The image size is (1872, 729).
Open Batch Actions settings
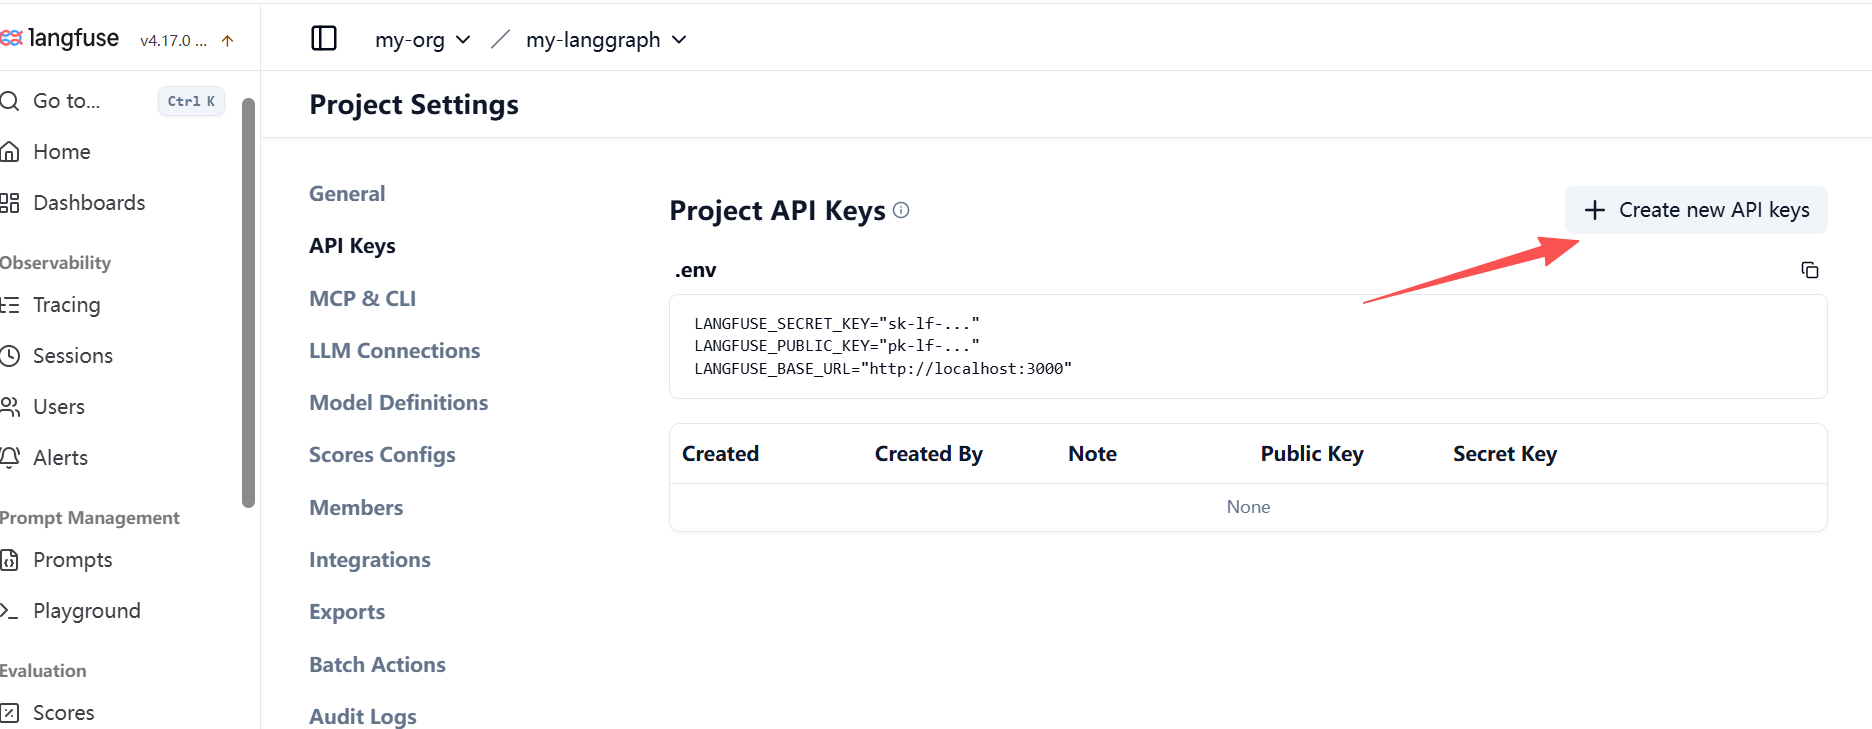point(377,665)
